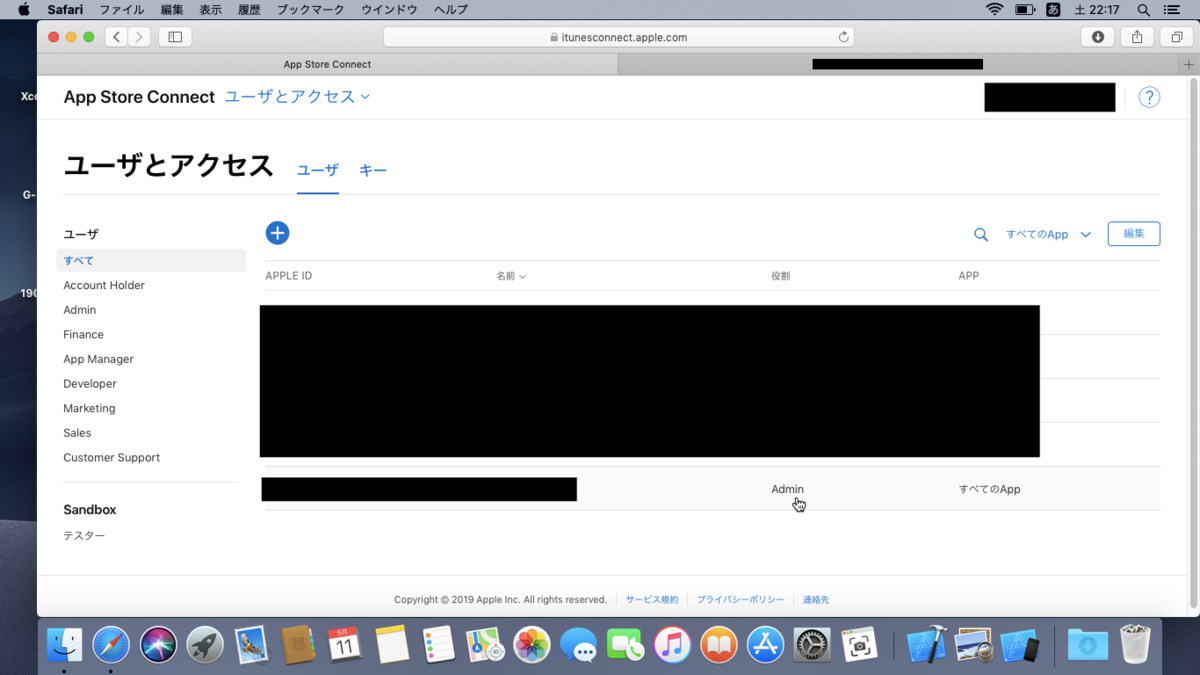Open Xcode from the Dock

point(927,645)
